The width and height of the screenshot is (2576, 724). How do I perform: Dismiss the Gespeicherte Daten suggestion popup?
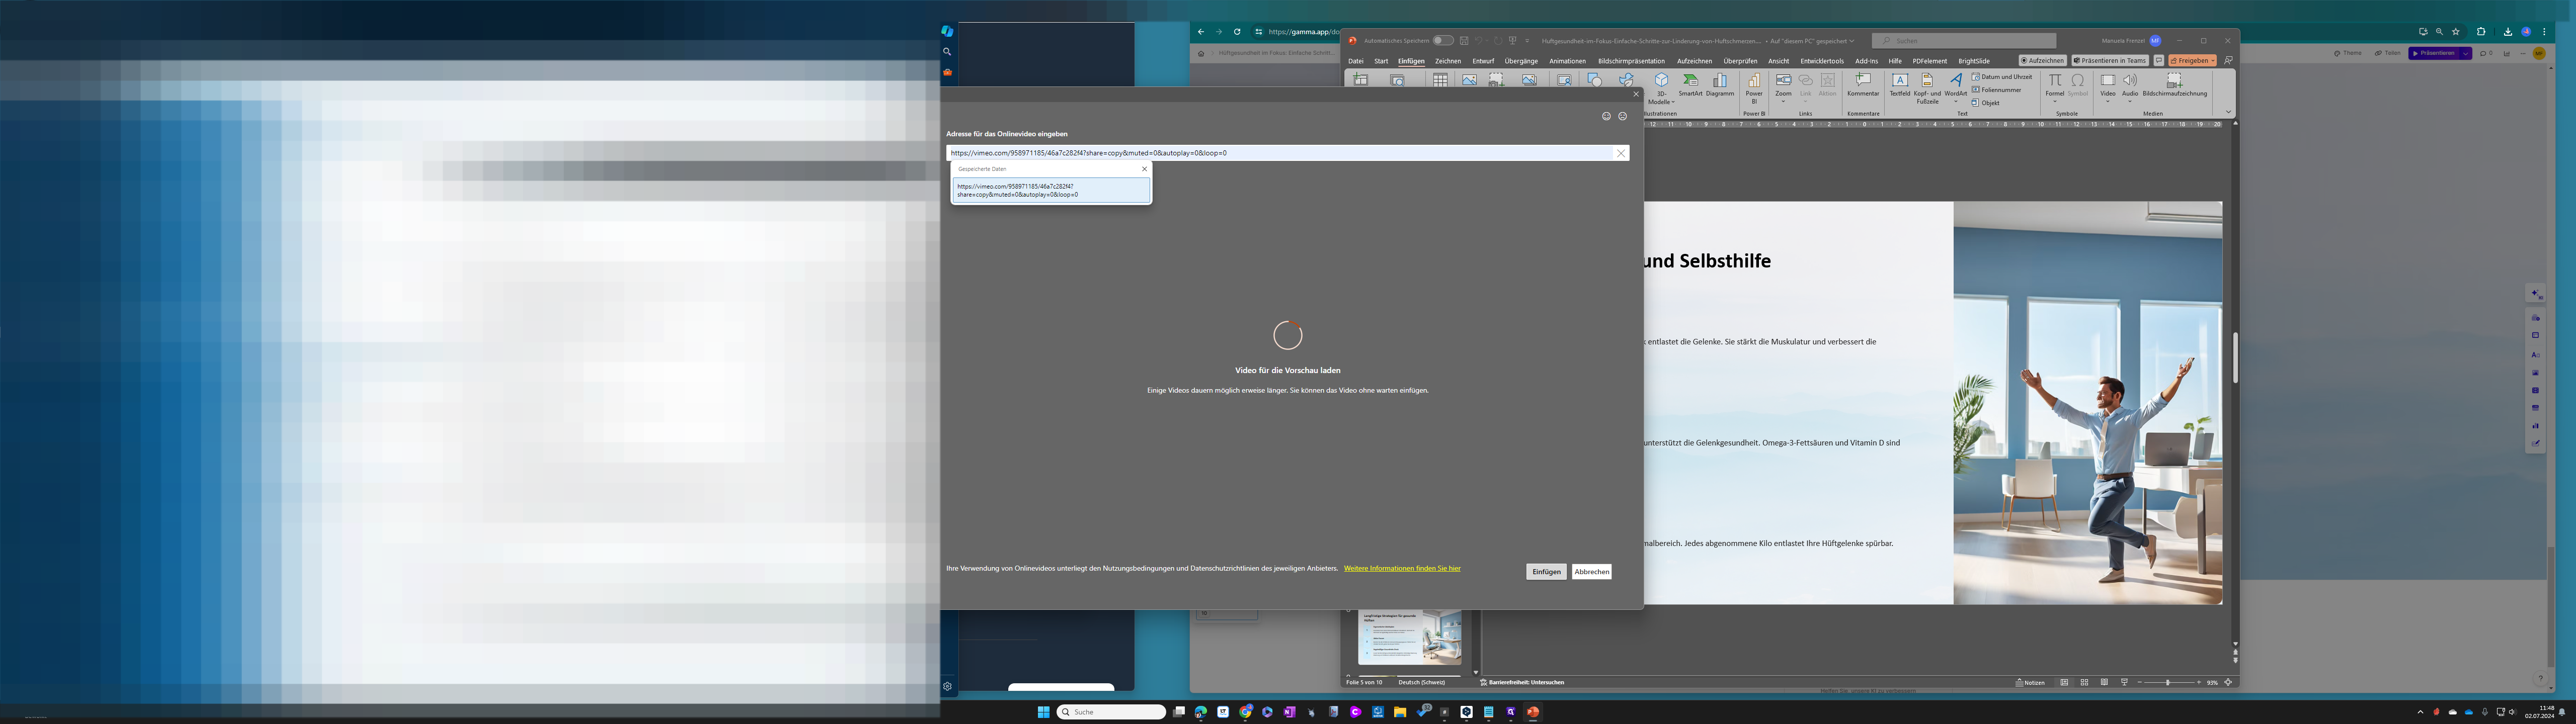1144,169
